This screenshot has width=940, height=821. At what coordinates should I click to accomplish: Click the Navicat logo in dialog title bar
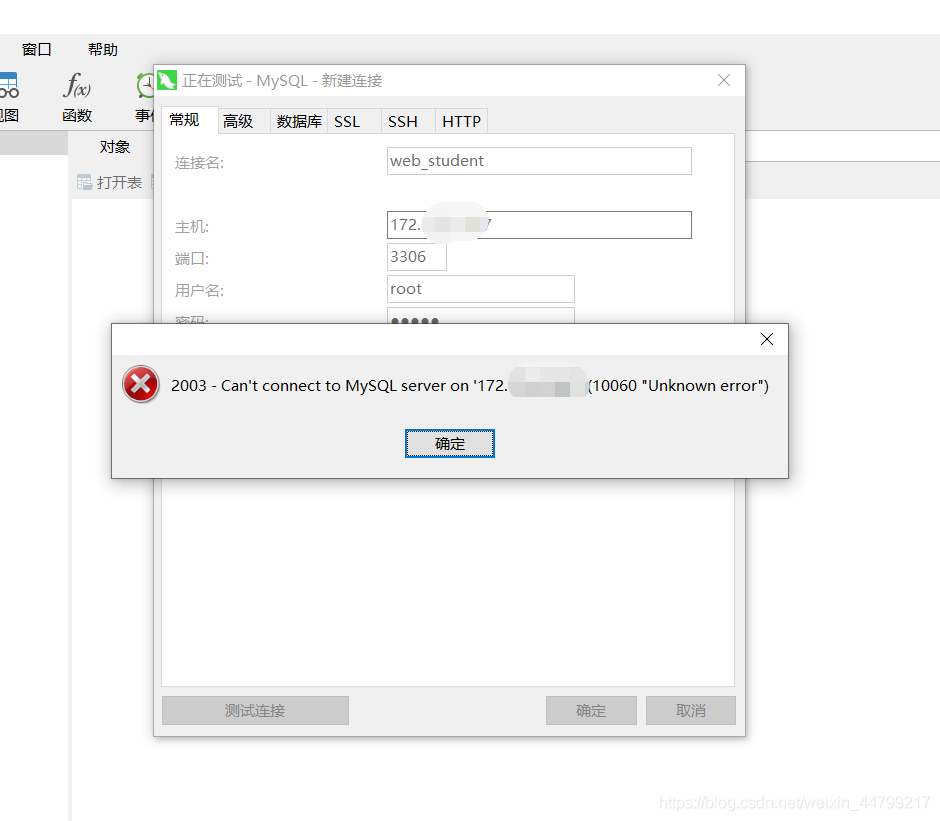(x=167, y=80)
